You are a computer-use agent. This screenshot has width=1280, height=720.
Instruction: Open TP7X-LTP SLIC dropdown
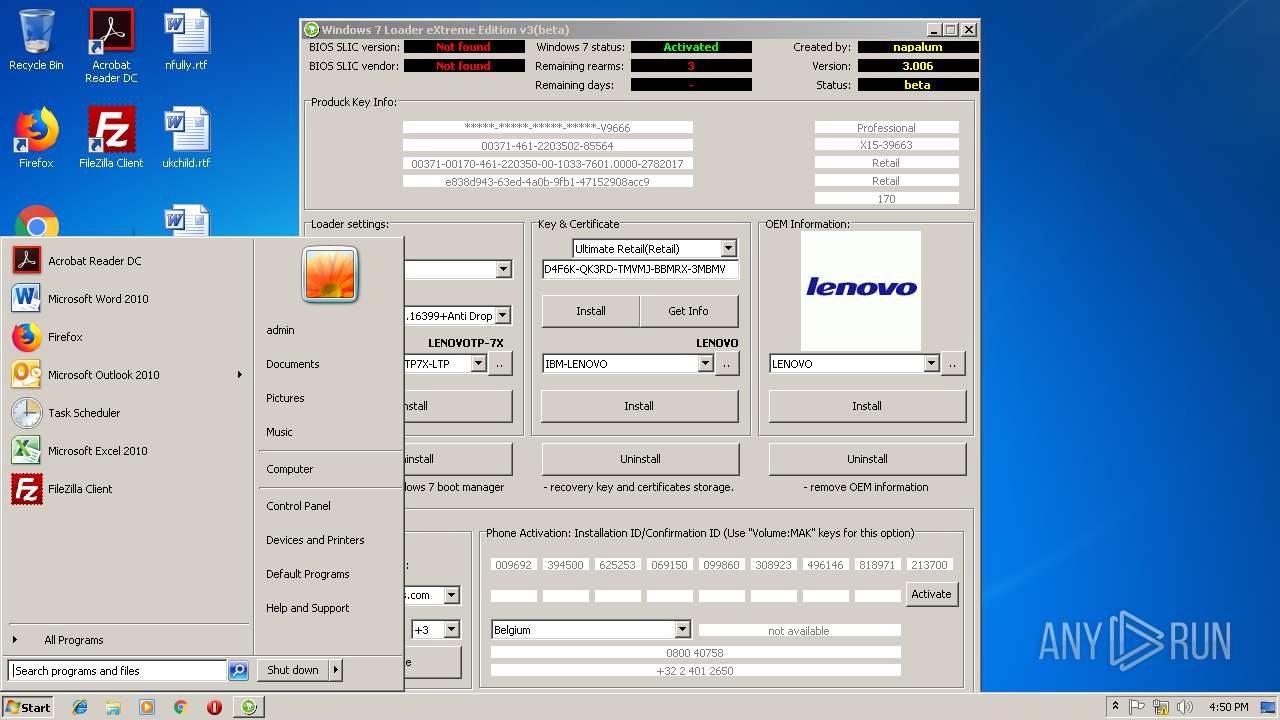[x=478, y=364]
